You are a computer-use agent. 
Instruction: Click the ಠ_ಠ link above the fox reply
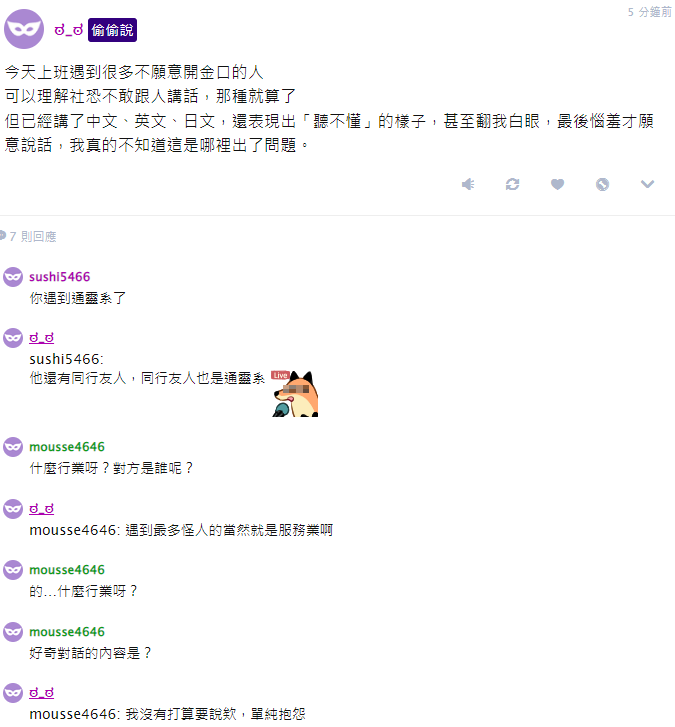(41, 338)
